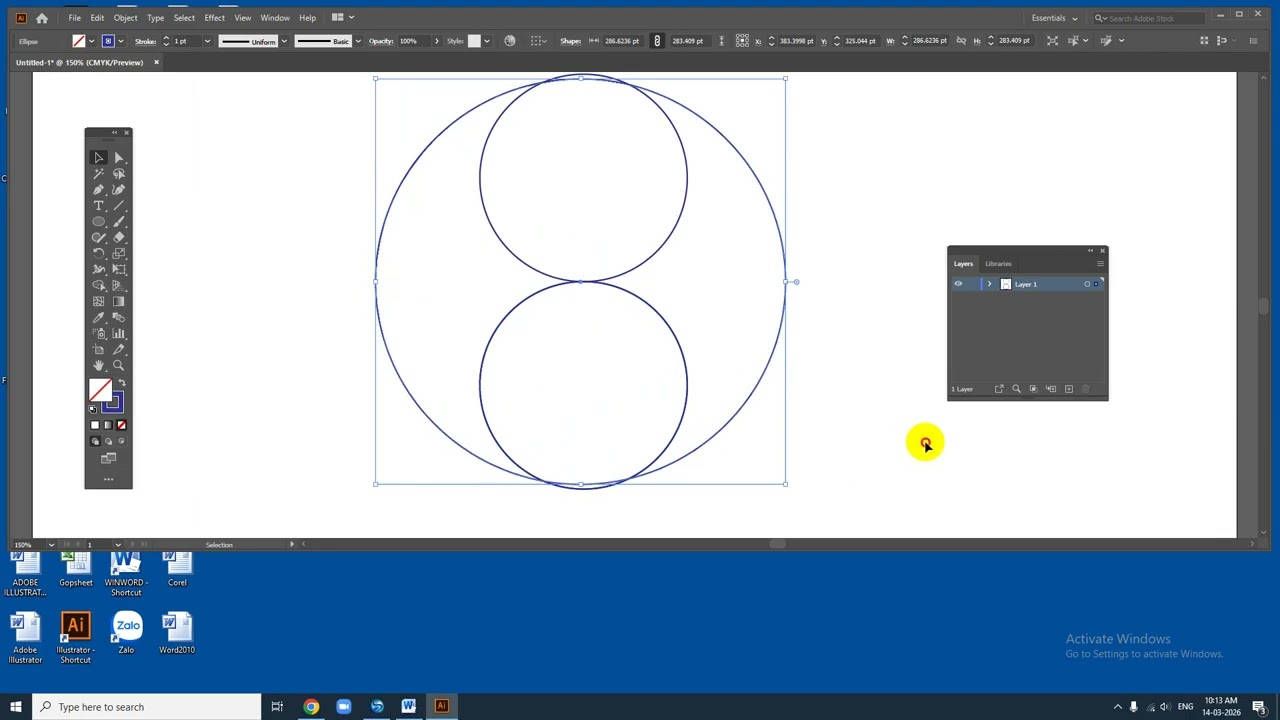Open the zoom level dropdown at 150%
The width and height of the screenshot is (1280, 720).
coord(51,545)
